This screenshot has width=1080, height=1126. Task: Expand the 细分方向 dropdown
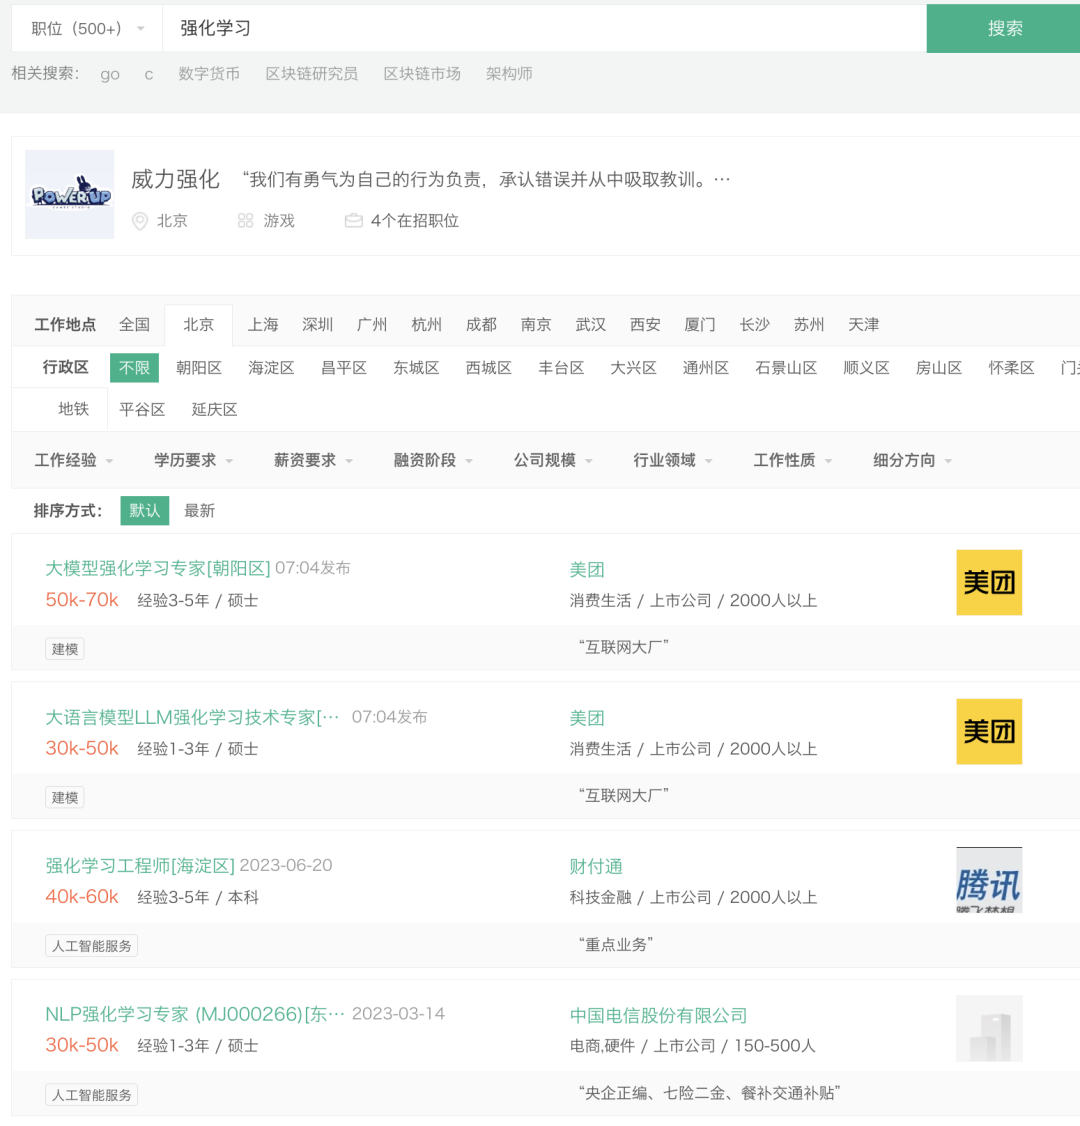click(913, 460)
